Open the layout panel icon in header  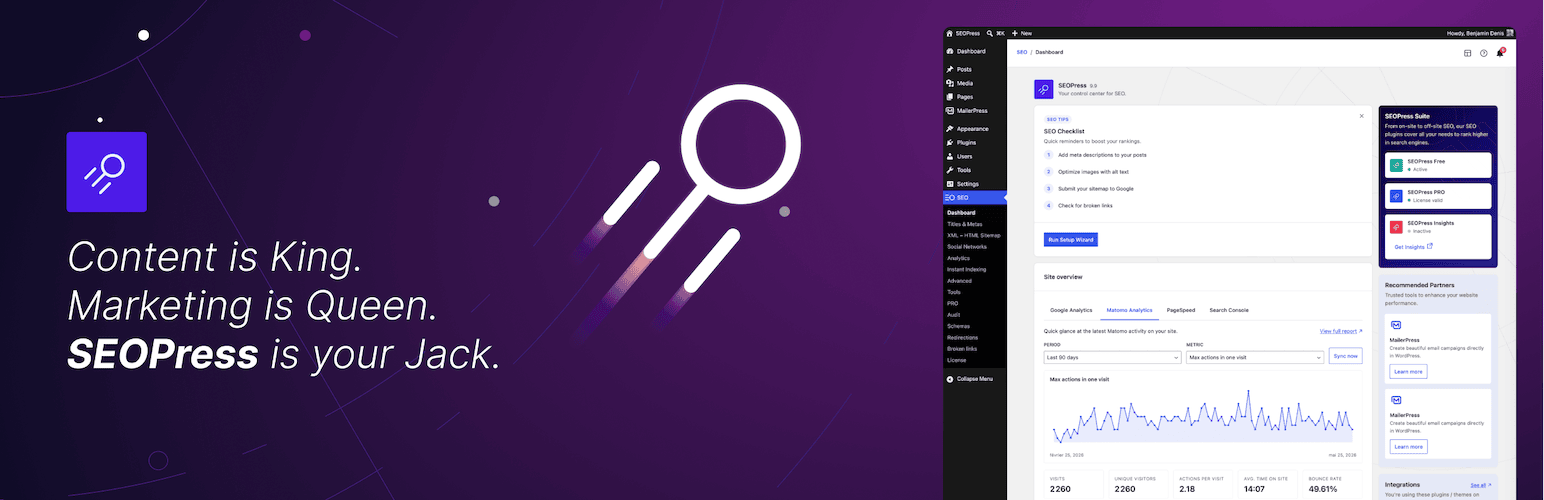(1468, 53)
